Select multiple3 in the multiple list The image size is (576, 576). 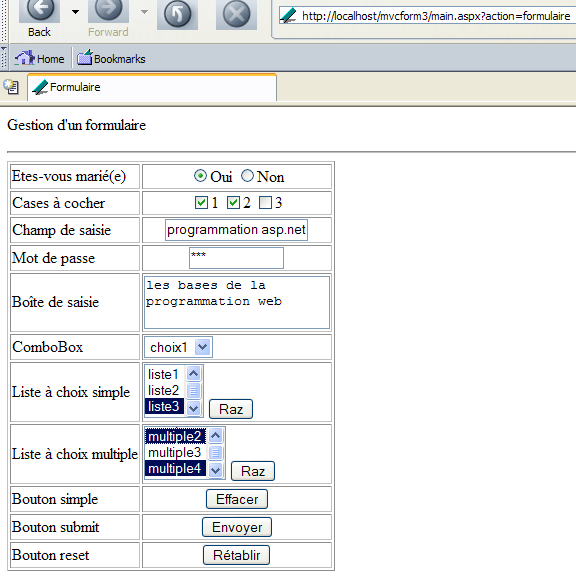(175, 452)
